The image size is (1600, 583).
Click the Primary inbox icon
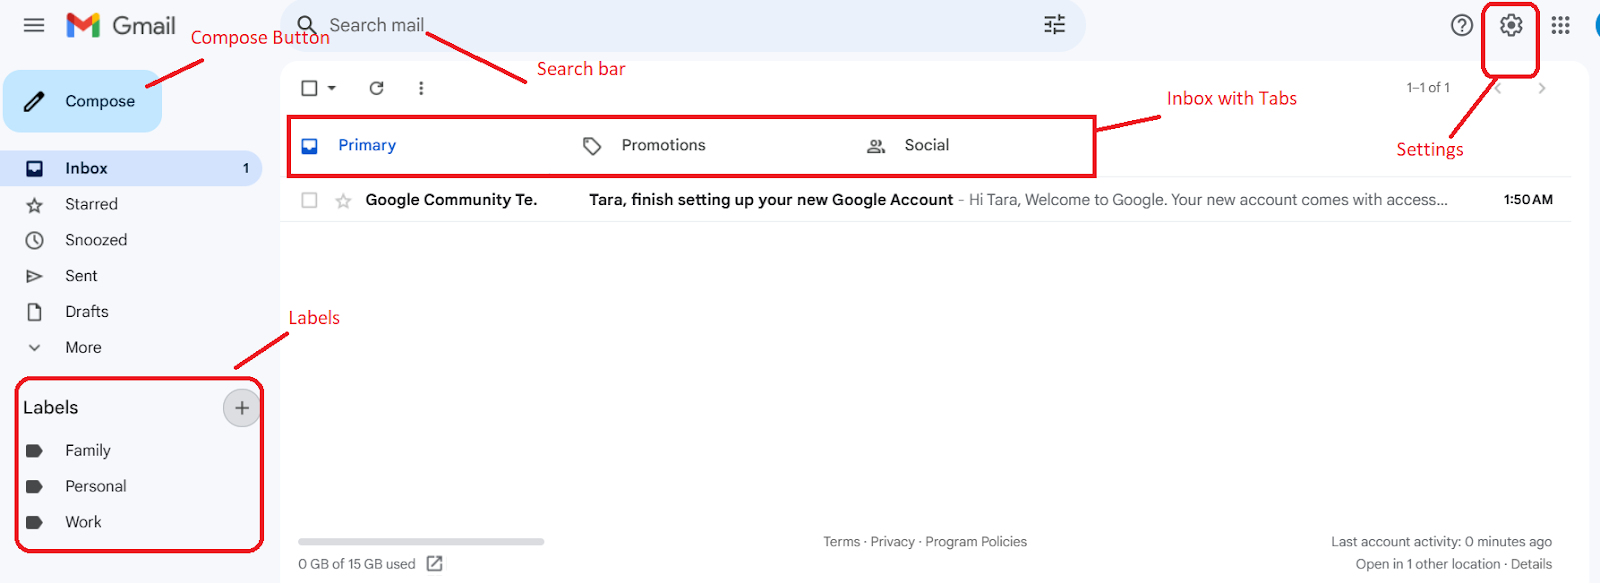pyautogui.click(x=310, y=146)
